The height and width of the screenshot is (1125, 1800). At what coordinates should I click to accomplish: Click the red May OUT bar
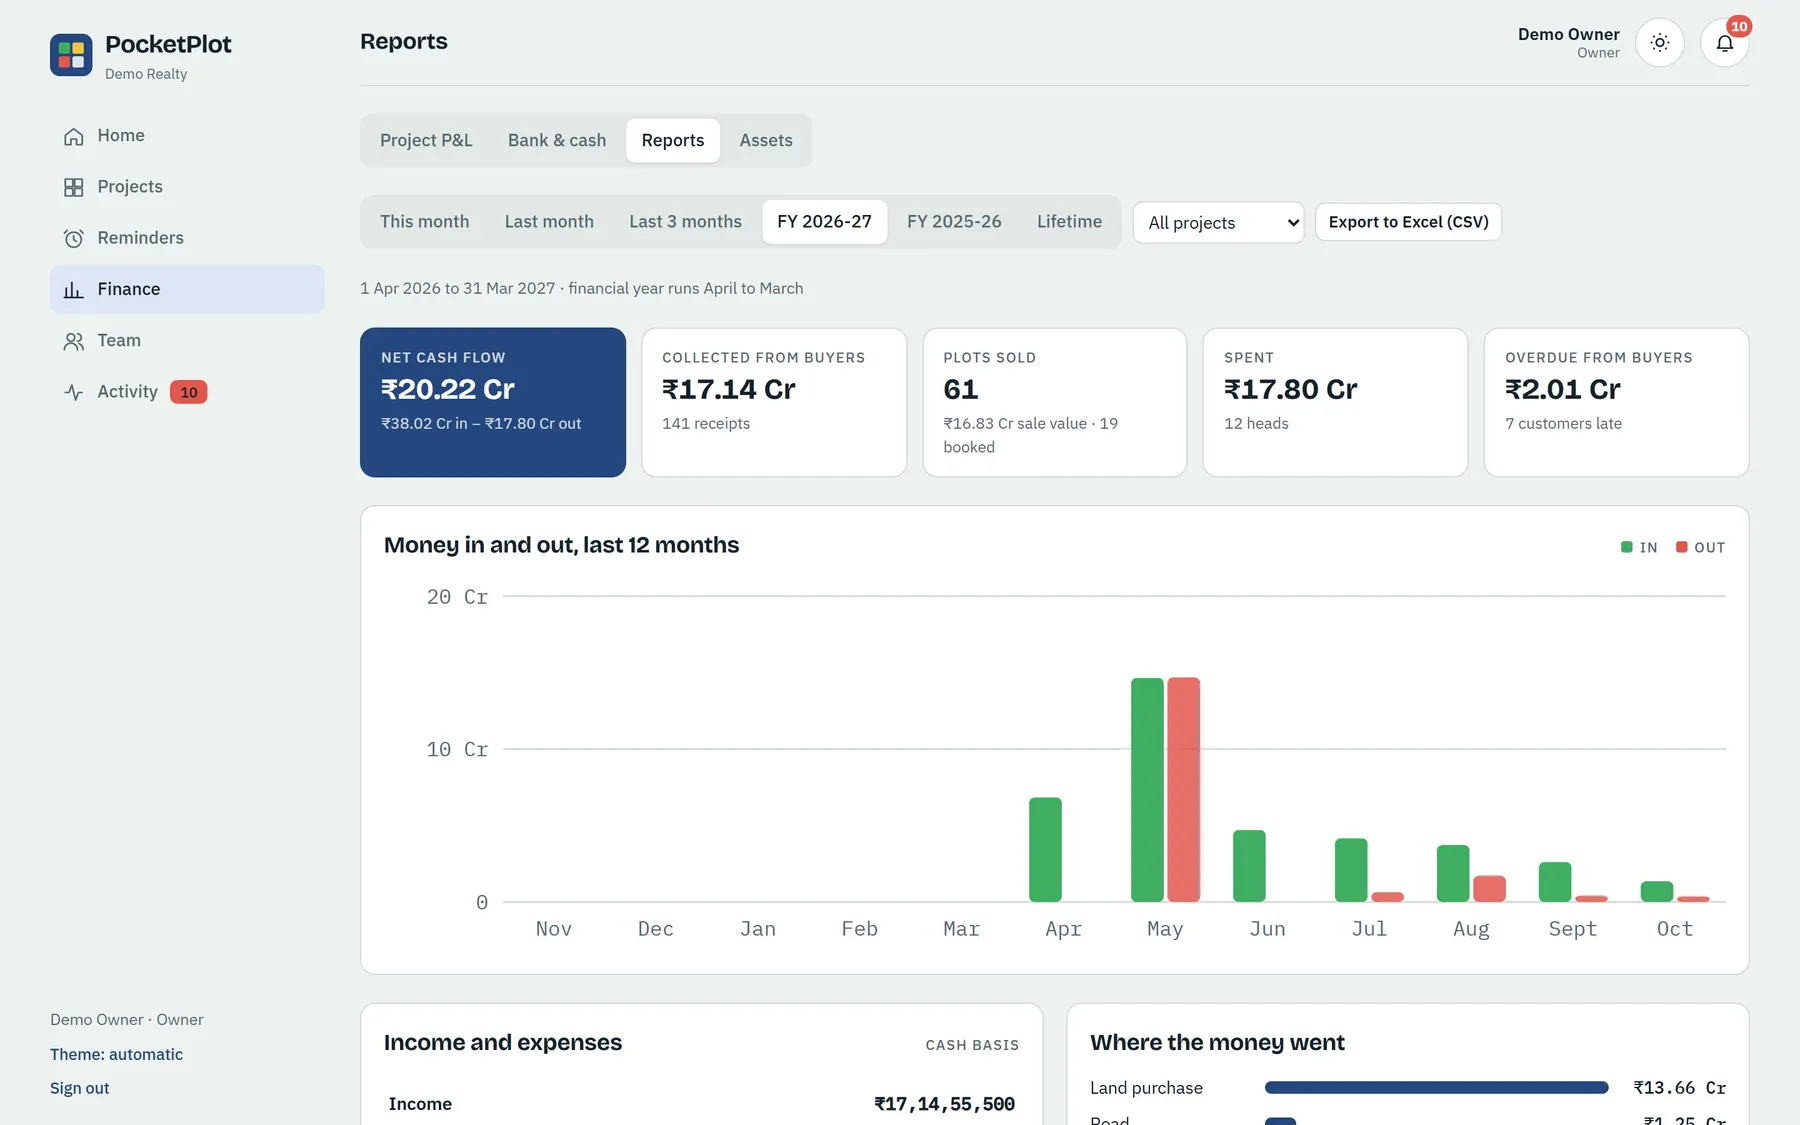pyautogui.click(x=1184, y=790)
